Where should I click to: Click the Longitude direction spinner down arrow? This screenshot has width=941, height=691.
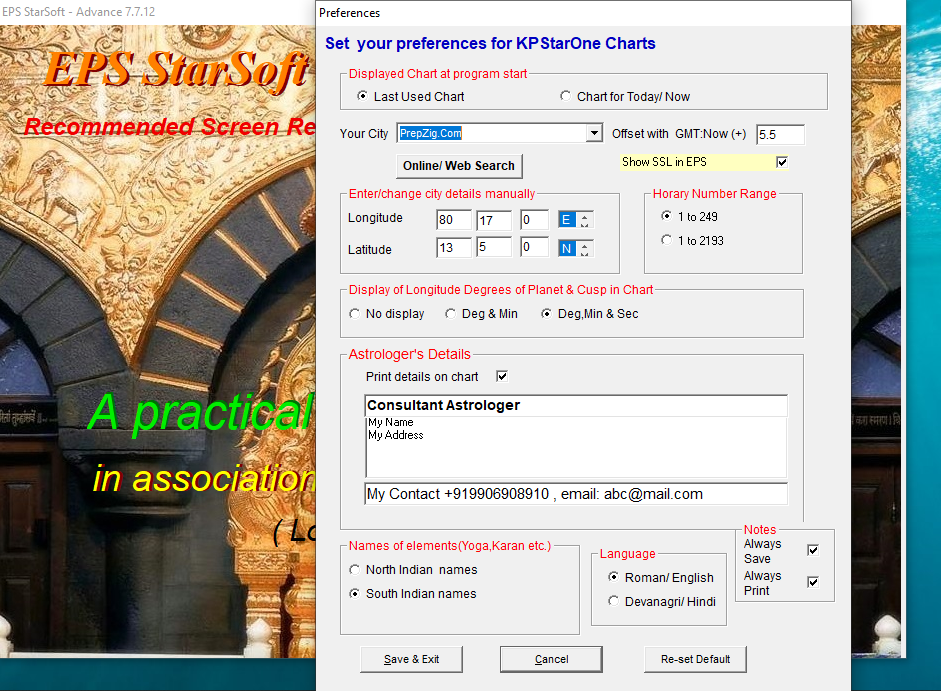(585, 224)
